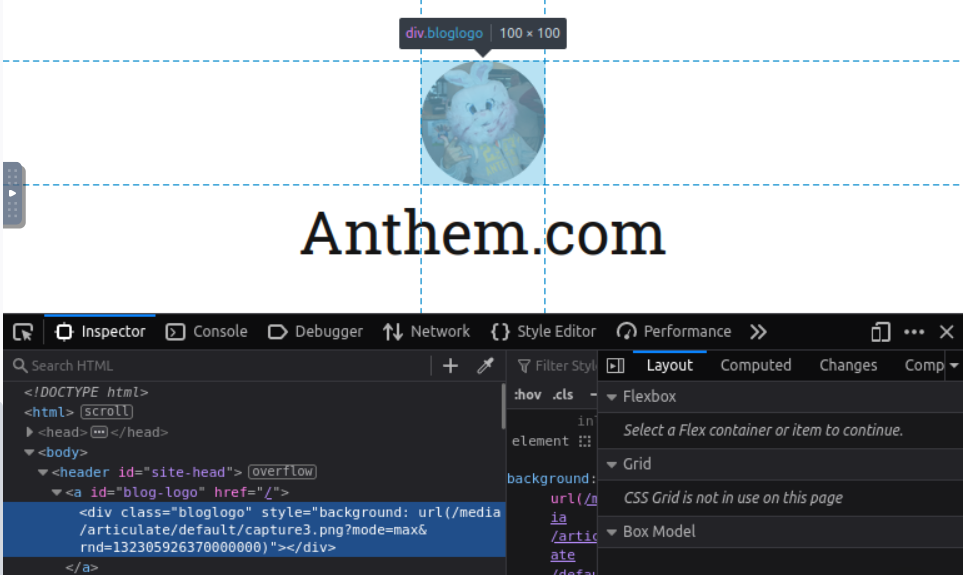This screenshot has height=575, width=963.
Task: Expand the head element node
Action: click(29, 432)
